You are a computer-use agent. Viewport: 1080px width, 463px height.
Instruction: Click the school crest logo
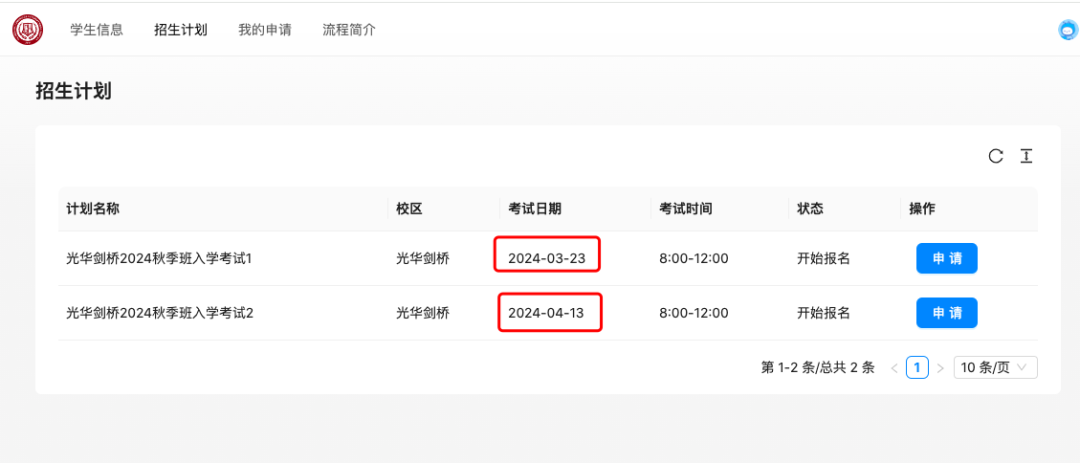coord(28,30)
